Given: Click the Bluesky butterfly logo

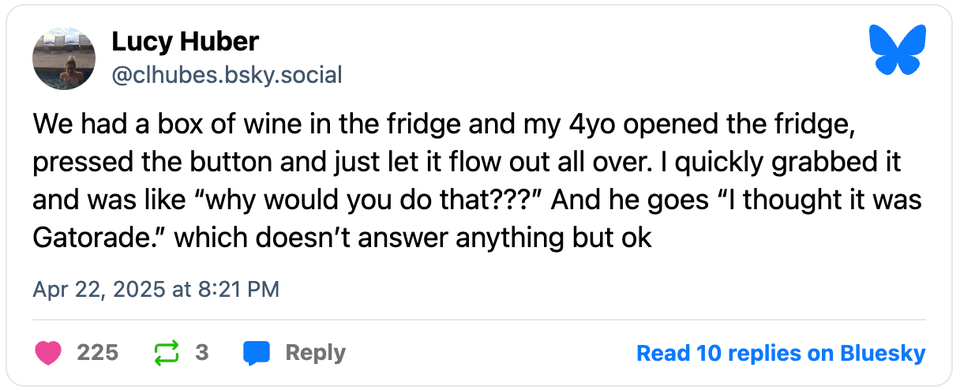Looking at the screenshot, I should tap(898, 50).
